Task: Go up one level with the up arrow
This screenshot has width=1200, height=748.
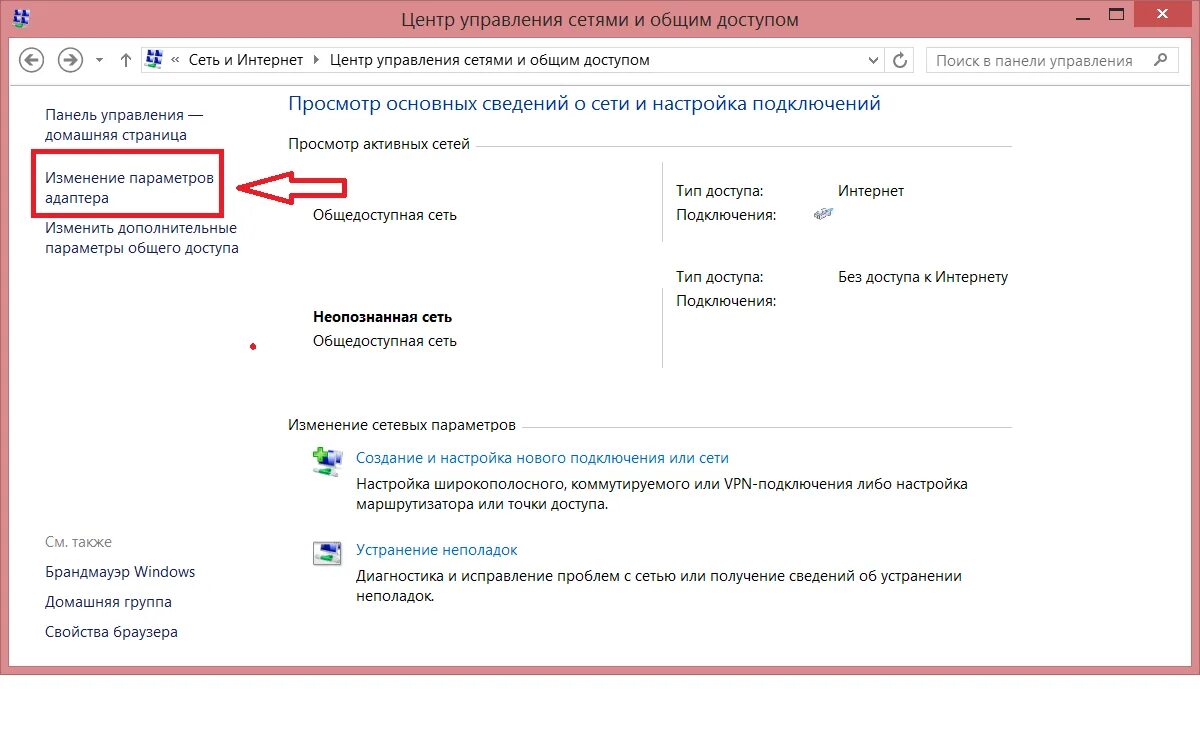Action: [125, 60]
